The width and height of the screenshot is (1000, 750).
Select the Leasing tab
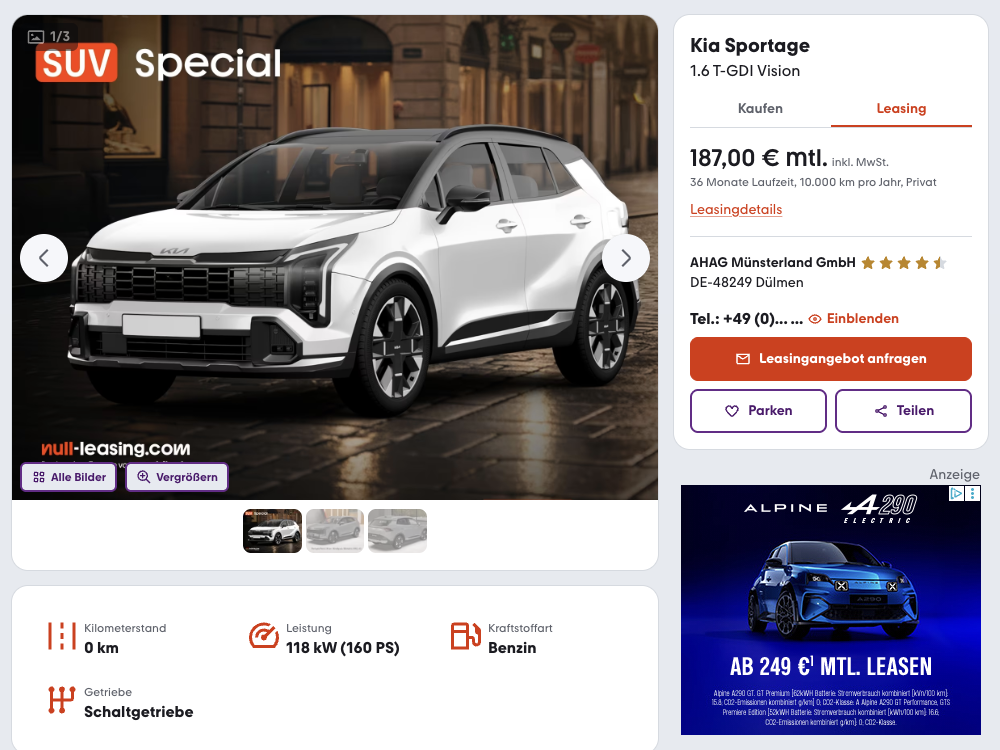(901, 108)
